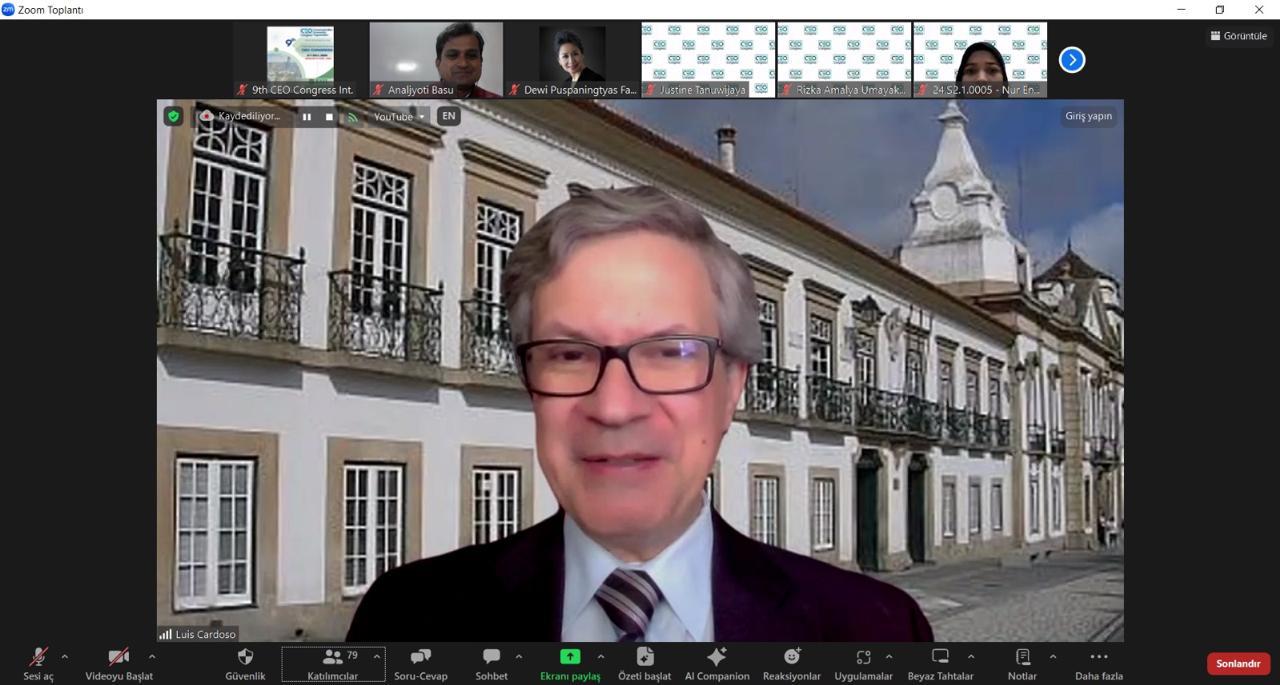Stop the recording
The height and width of the screenshot is (685, 1280).
[329, 117]
